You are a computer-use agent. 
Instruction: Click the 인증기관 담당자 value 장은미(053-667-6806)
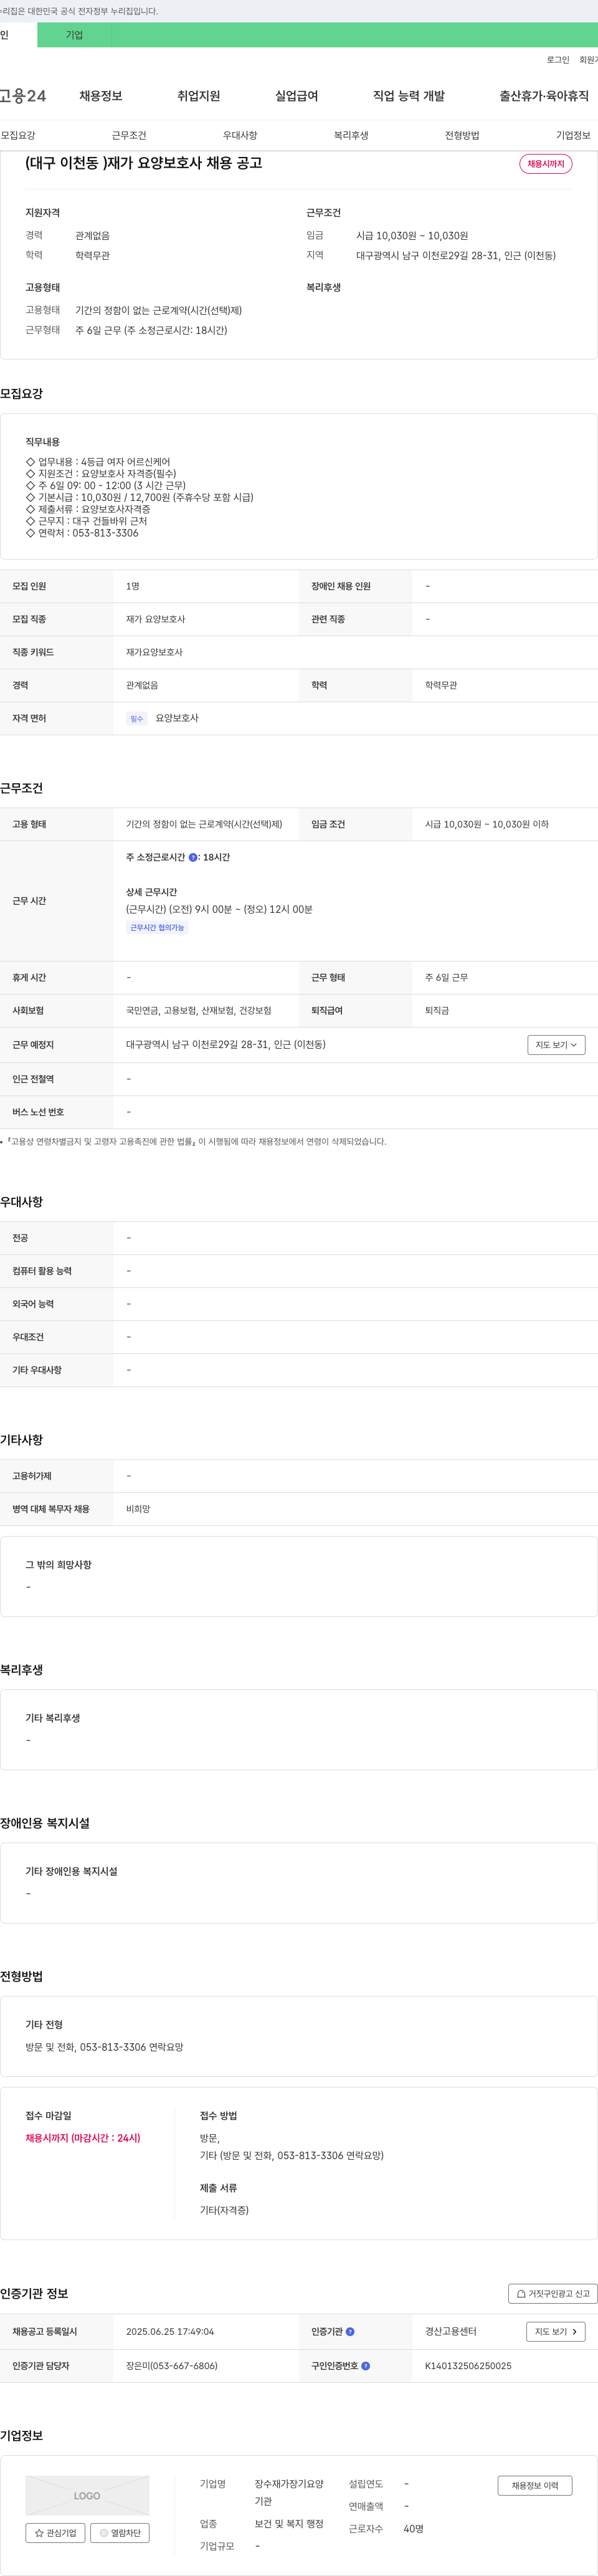point(172,2366)
